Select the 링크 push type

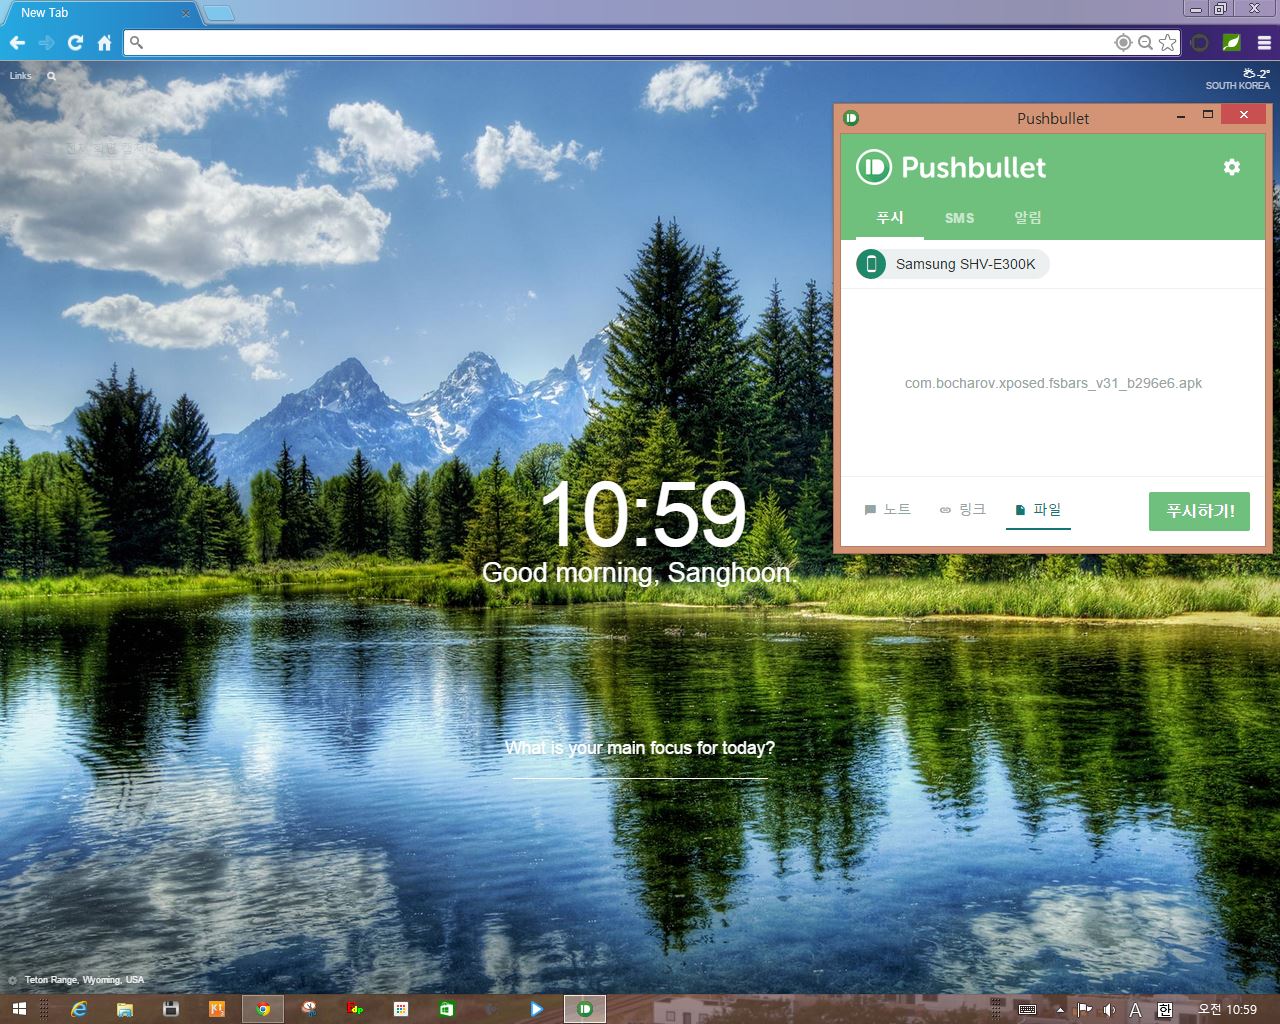pyautogui.click(x=962, y=510)
